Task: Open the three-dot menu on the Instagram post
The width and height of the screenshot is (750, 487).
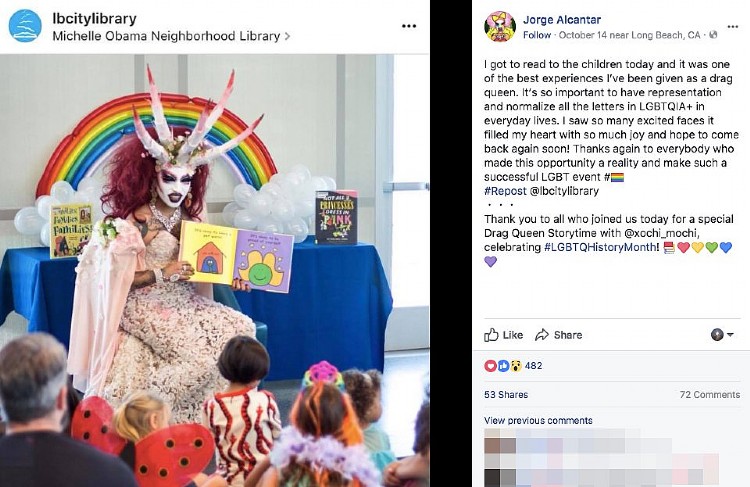Action: click(x=408, y=26)
